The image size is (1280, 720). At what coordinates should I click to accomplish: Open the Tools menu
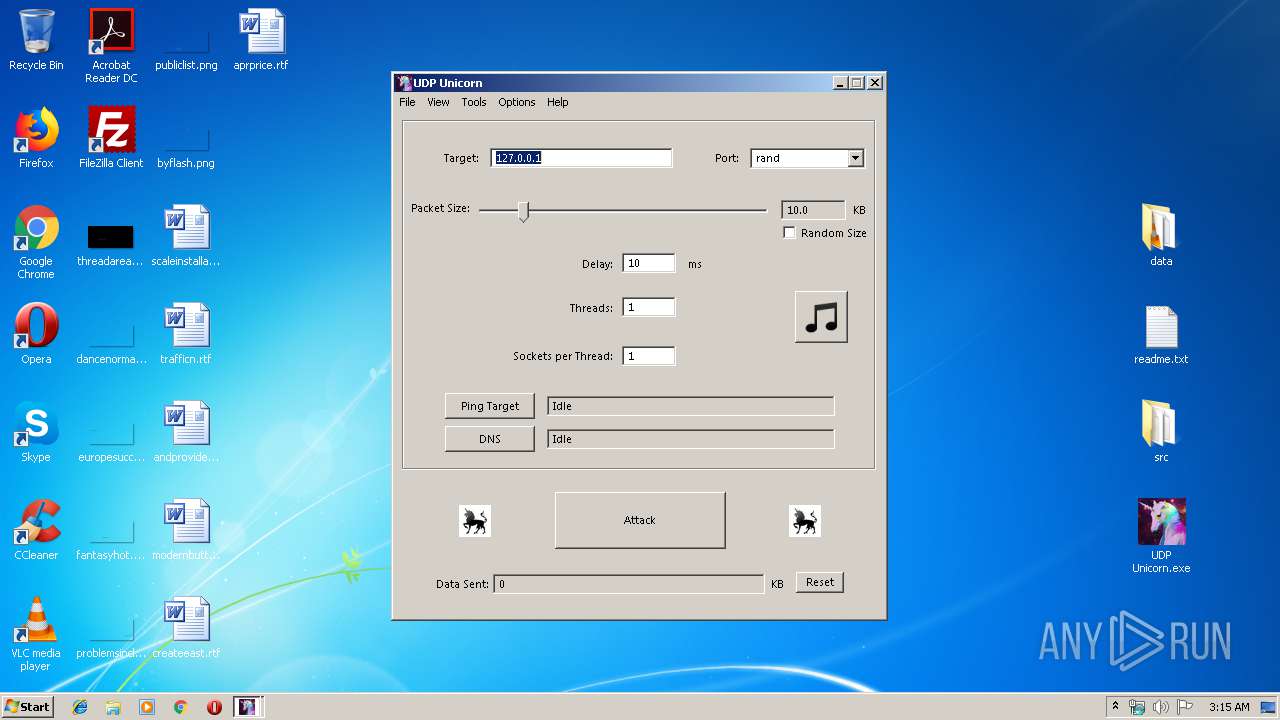coord(474,102)
